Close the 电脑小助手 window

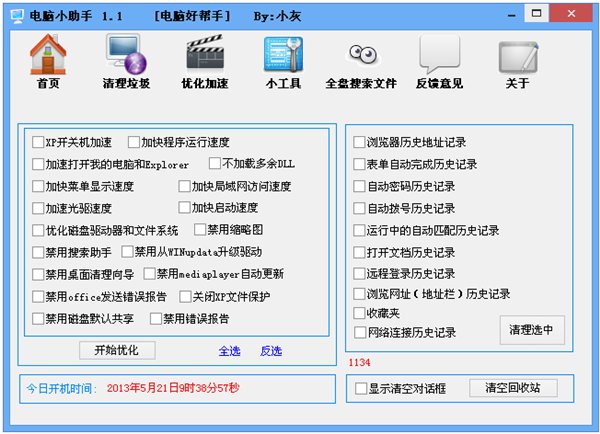(x=572, y=13)
